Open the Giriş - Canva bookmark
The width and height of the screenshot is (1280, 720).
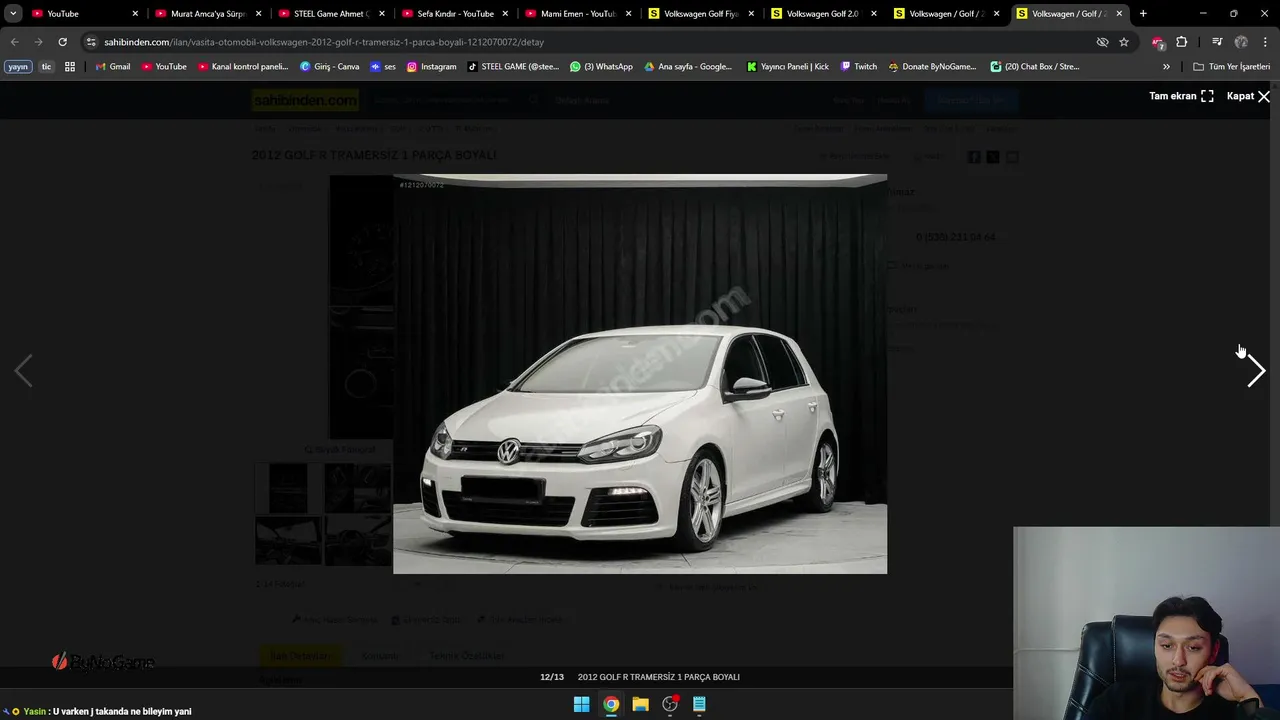pyautogui.click(x=330, y=67)
